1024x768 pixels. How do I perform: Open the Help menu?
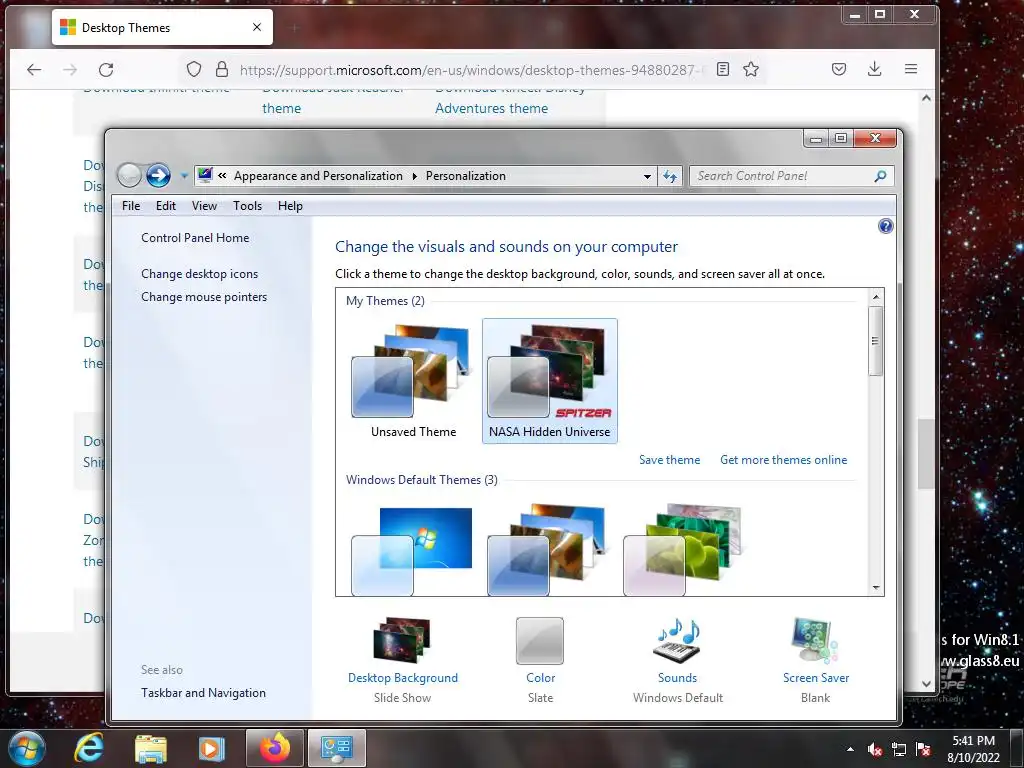[x=290, y=206]
